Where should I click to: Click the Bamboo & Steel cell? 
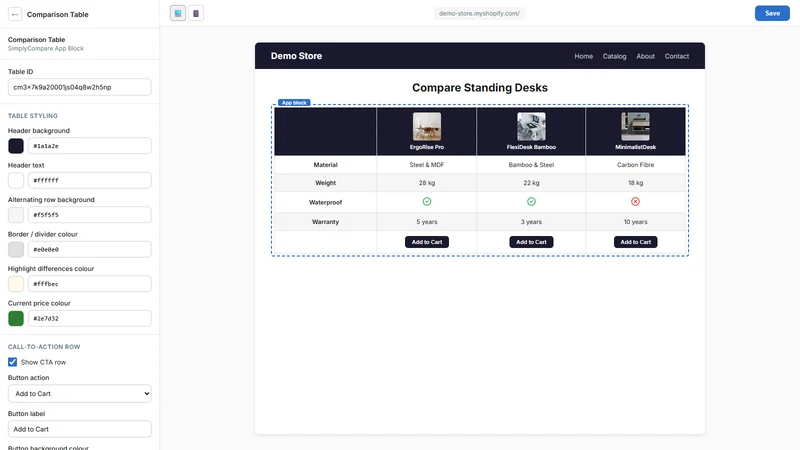[x=531, y=165]
